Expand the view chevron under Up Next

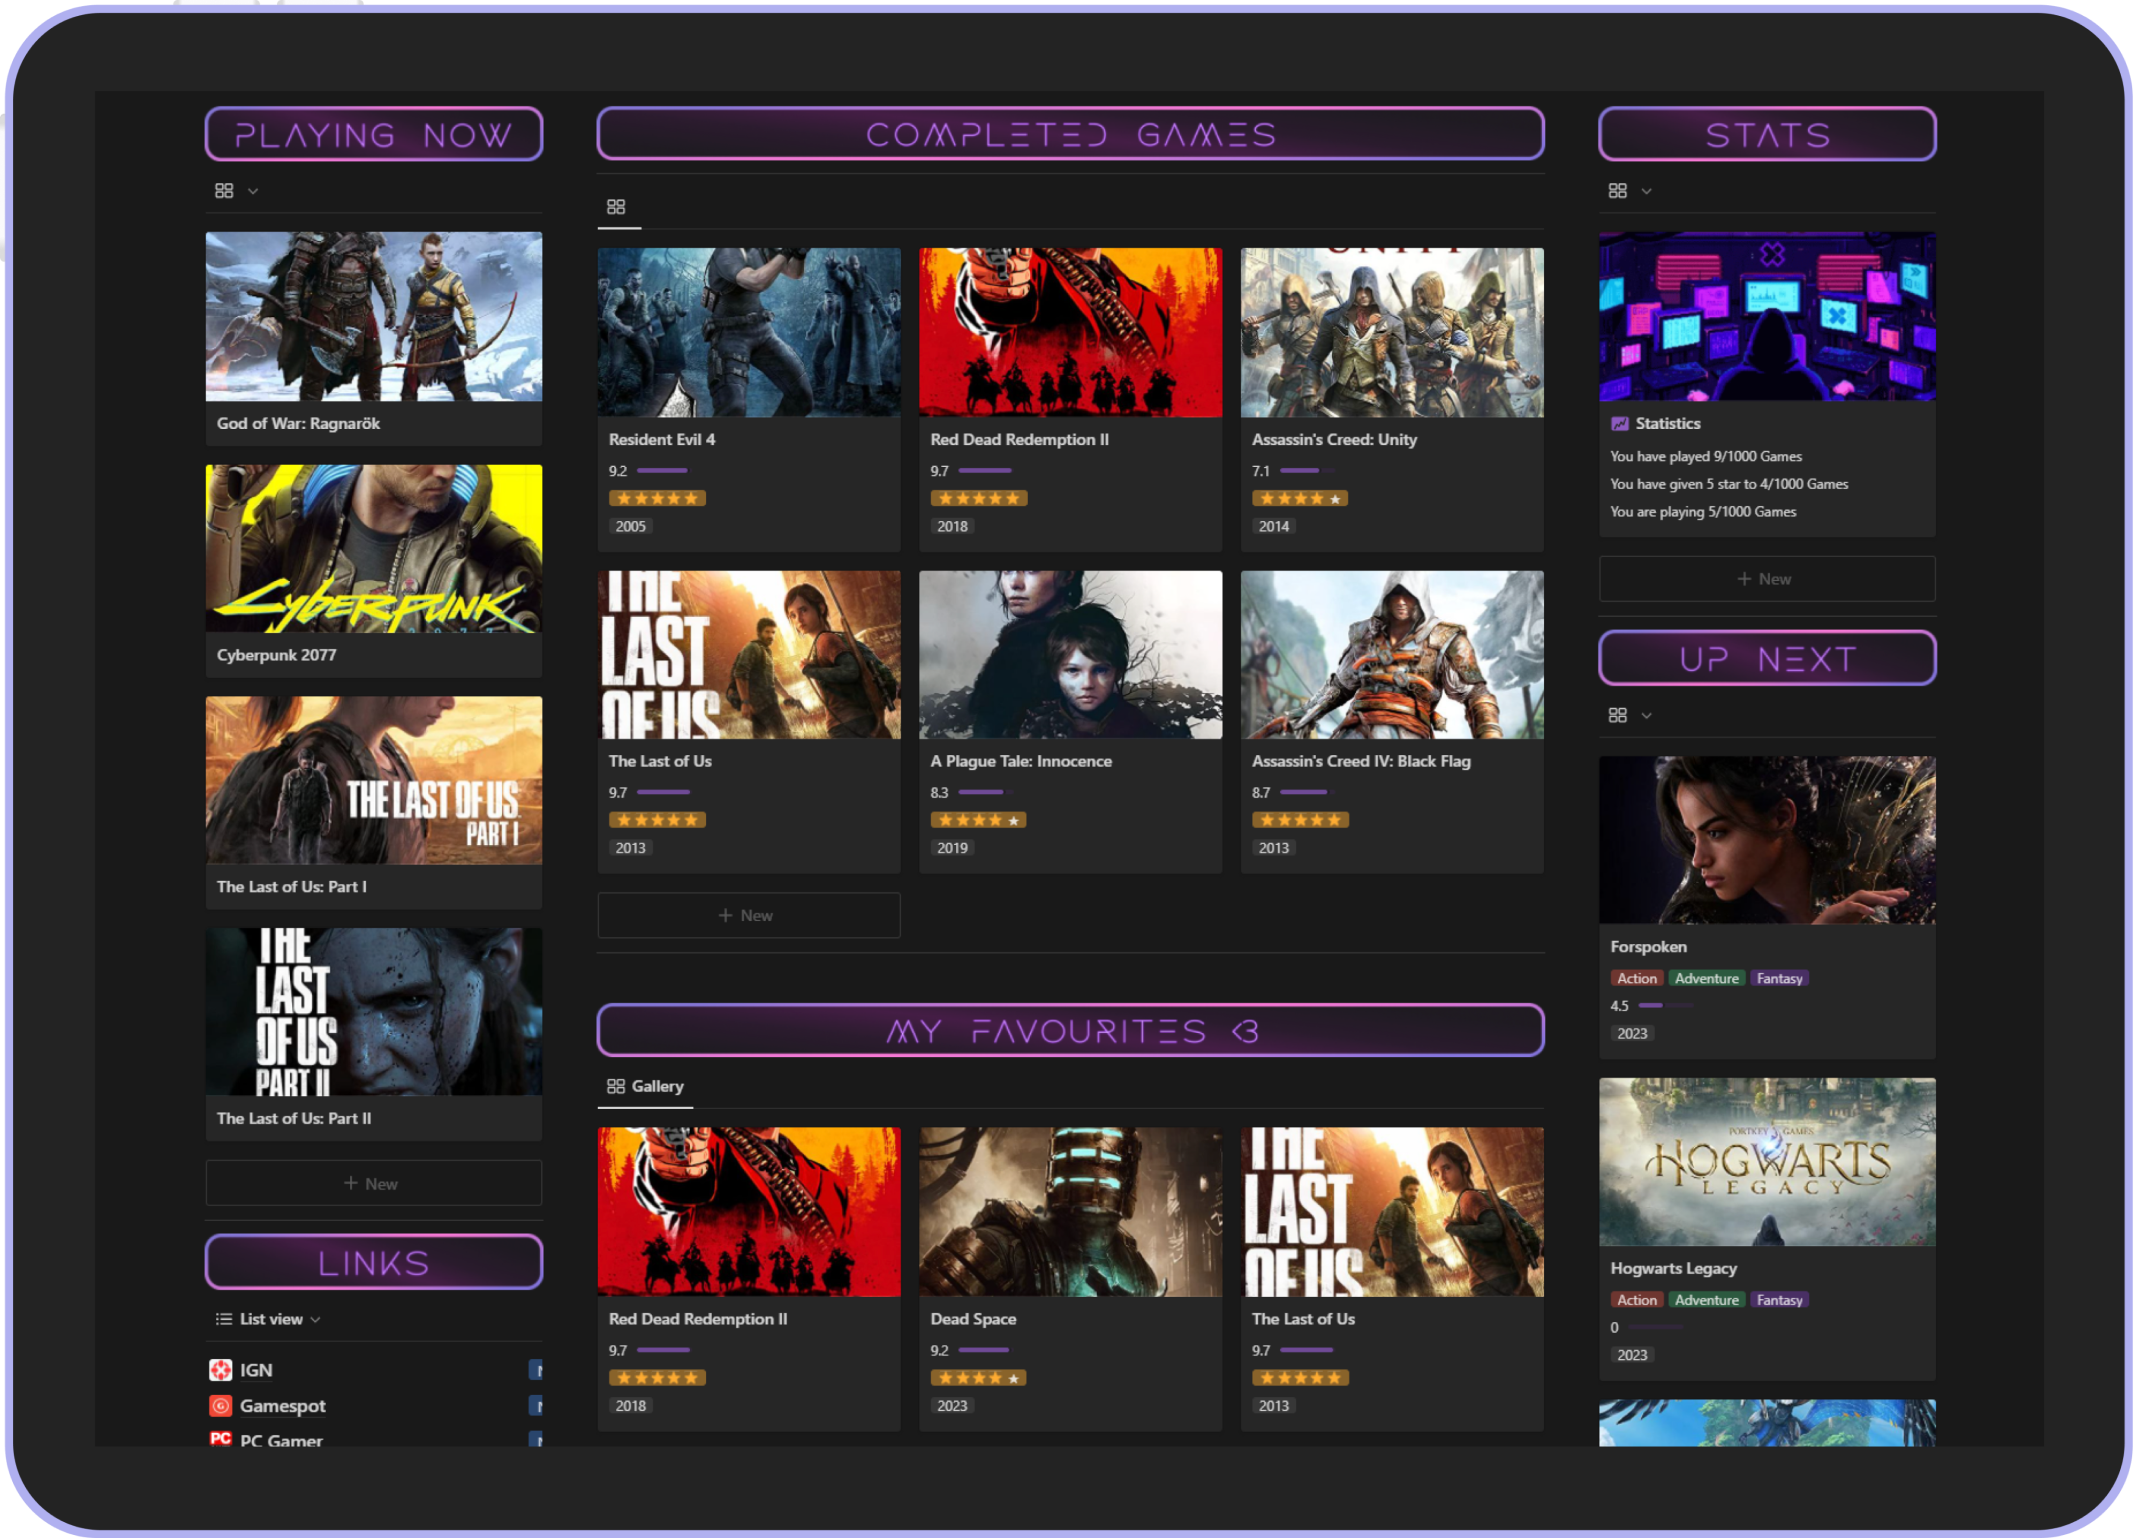pos(1647,715)
